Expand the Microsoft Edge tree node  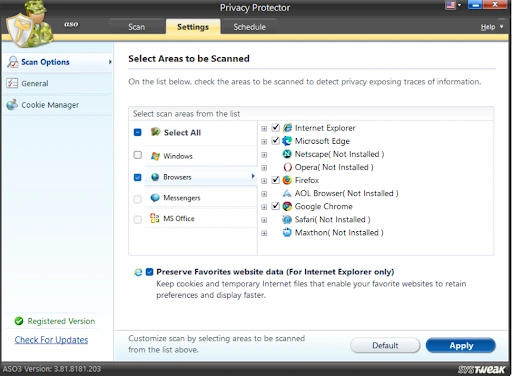pyautogui.click(x=264, y=142)
